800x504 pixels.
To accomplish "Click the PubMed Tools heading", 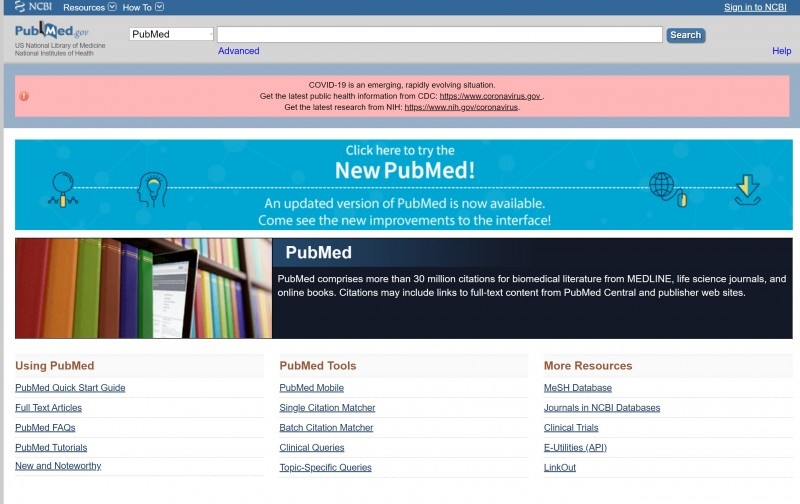I will [x=317, y=366].
